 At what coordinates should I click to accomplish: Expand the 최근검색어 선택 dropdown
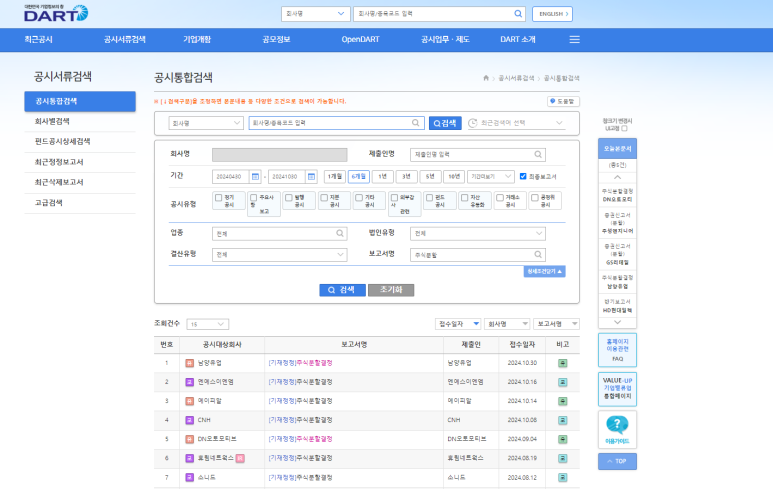click(516, 123)
